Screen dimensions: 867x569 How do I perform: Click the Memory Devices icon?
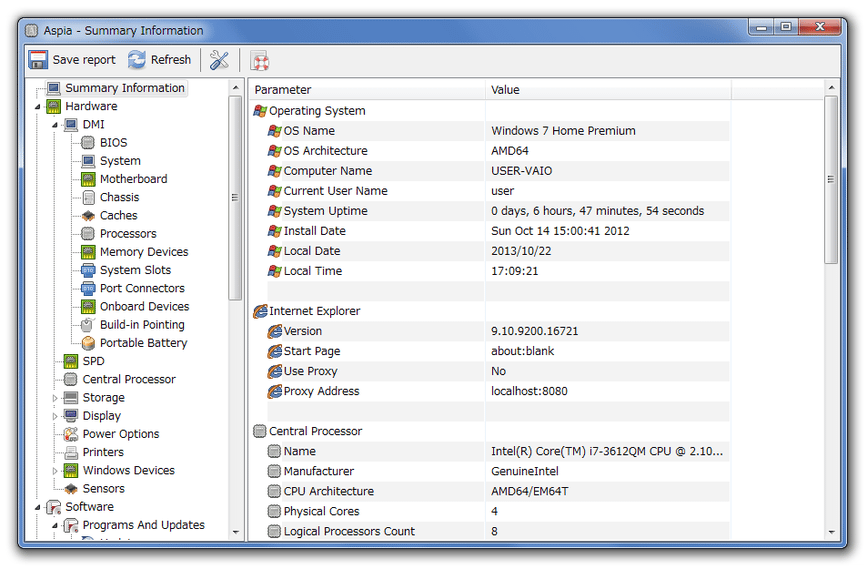[x=88, y=252]
